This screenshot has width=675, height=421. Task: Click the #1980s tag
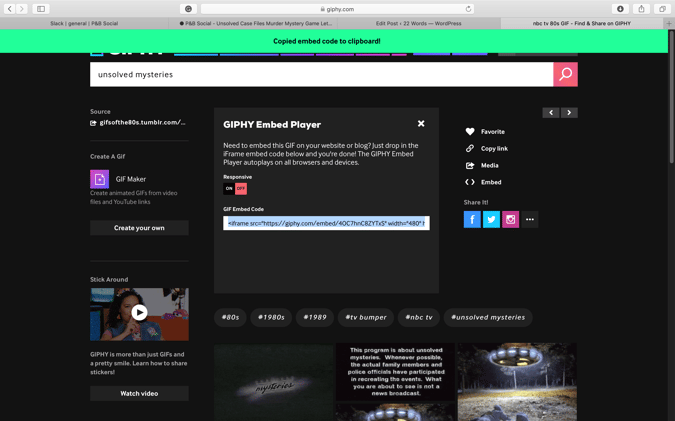coord(271,317)
